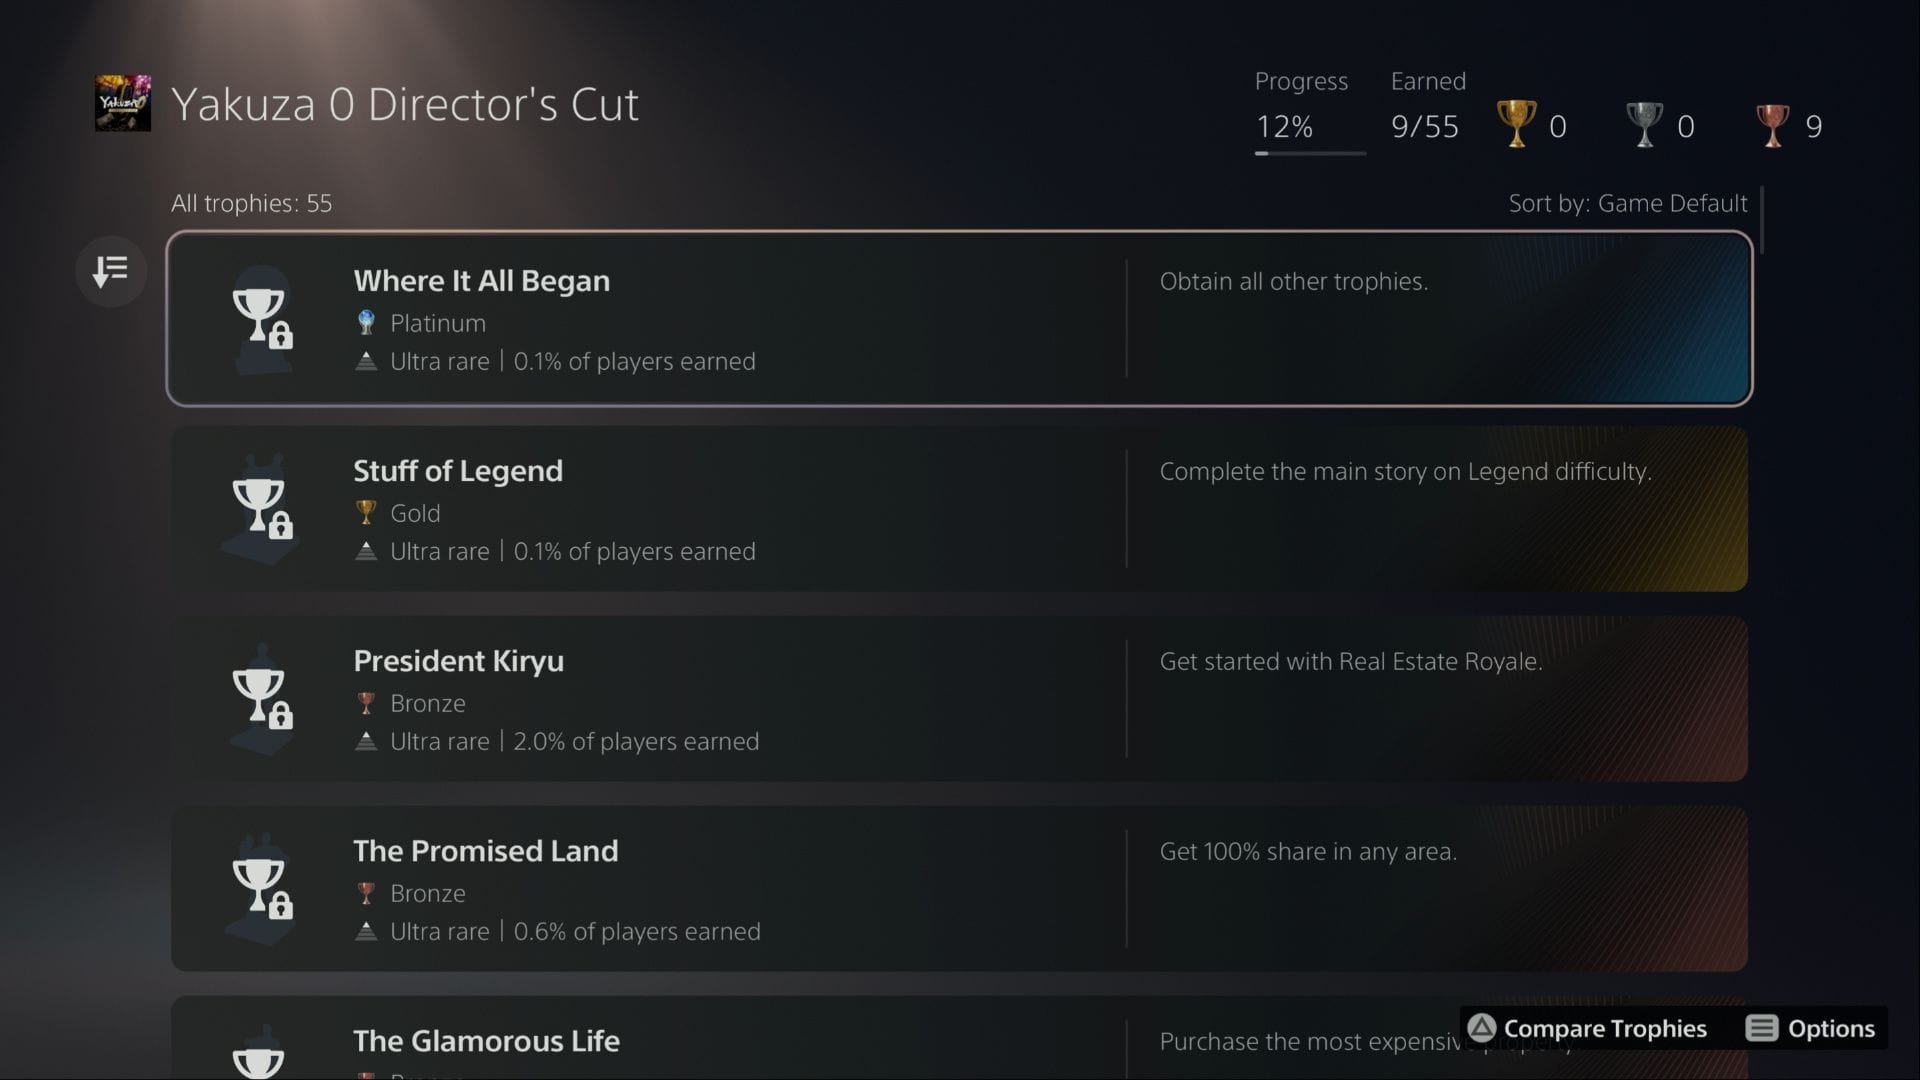1920x1080 pixels.
Task: Select the platinum trophy icon beside Where It All Began
Action: (x=367, y=322)
